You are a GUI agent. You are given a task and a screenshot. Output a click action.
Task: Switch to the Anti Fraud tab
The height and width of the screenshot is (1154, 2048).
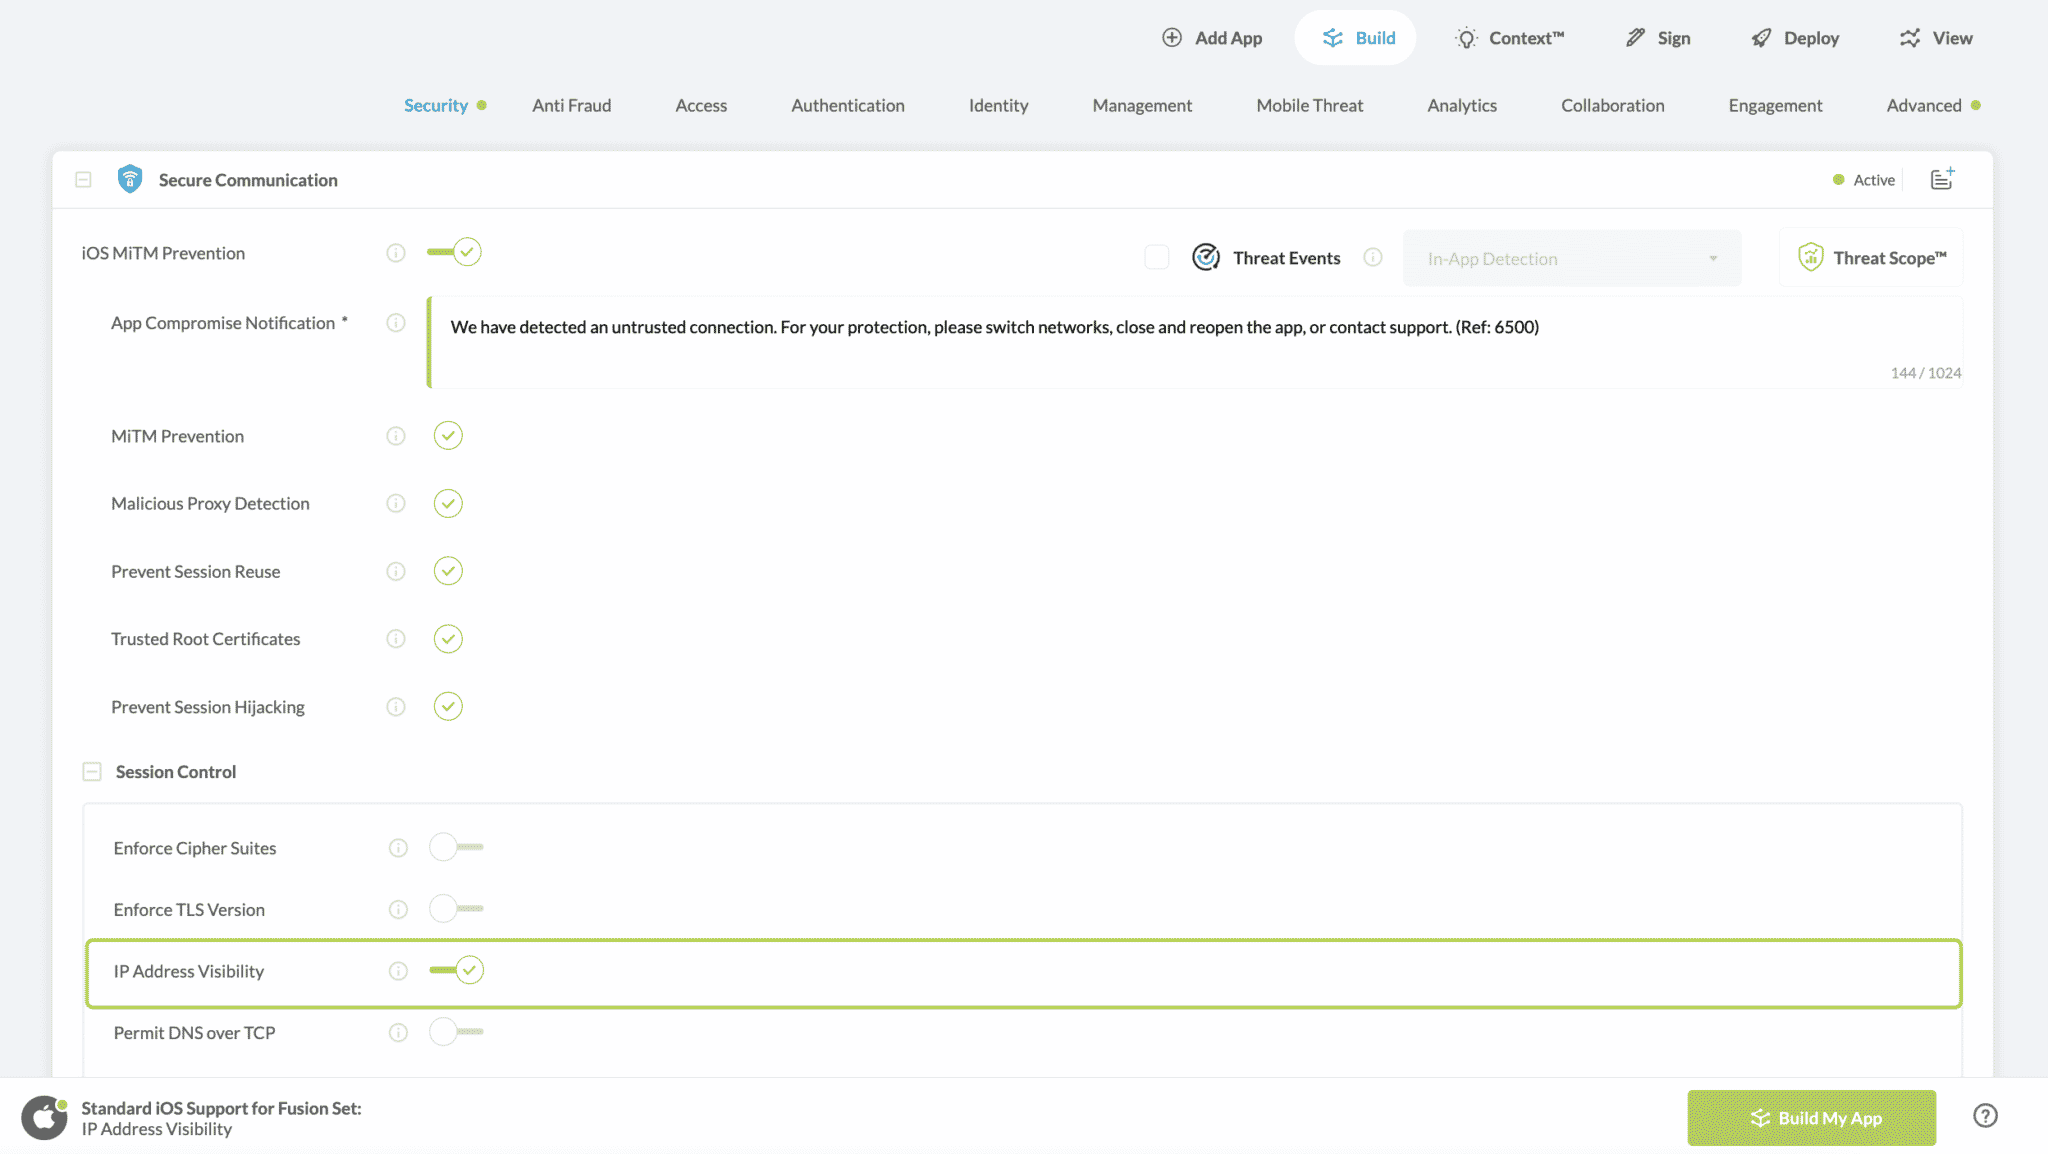571,105
